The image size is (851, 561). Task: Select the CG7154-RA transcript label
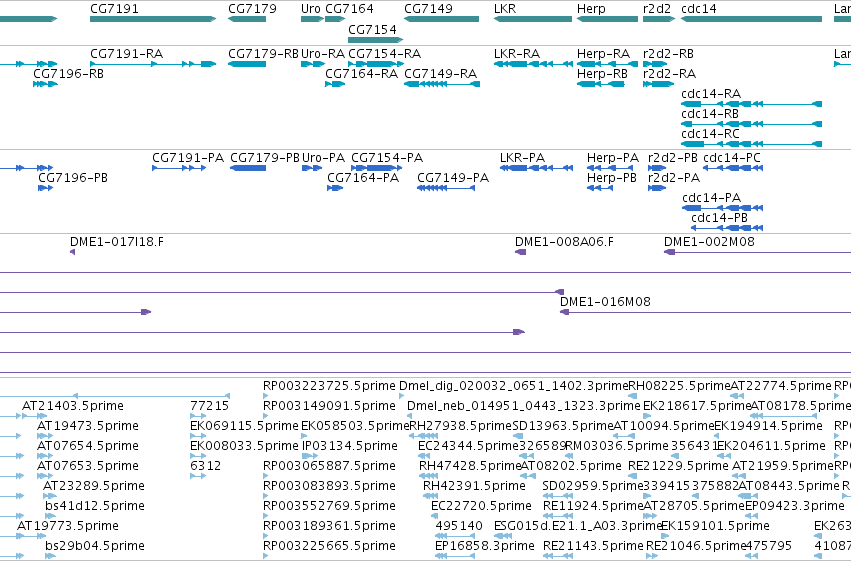[385, 54]
